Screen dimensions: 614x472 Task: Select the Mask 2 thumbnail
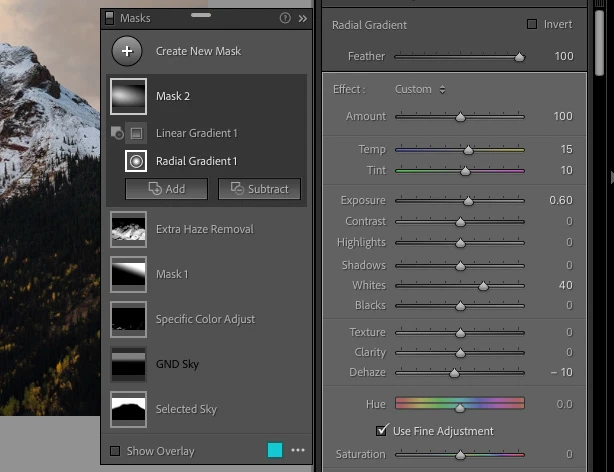(x=128, y=96)
